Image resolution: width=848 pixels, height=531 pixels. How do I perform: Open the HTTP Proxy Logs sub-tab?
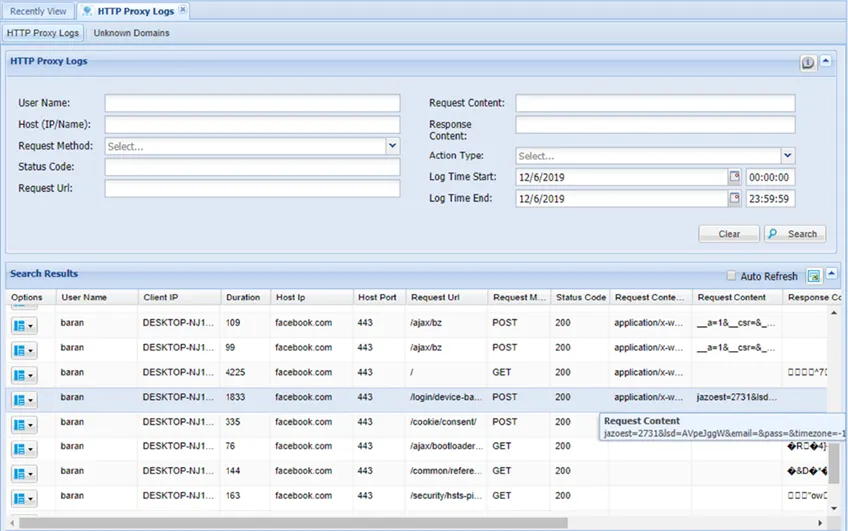[43, 33]
